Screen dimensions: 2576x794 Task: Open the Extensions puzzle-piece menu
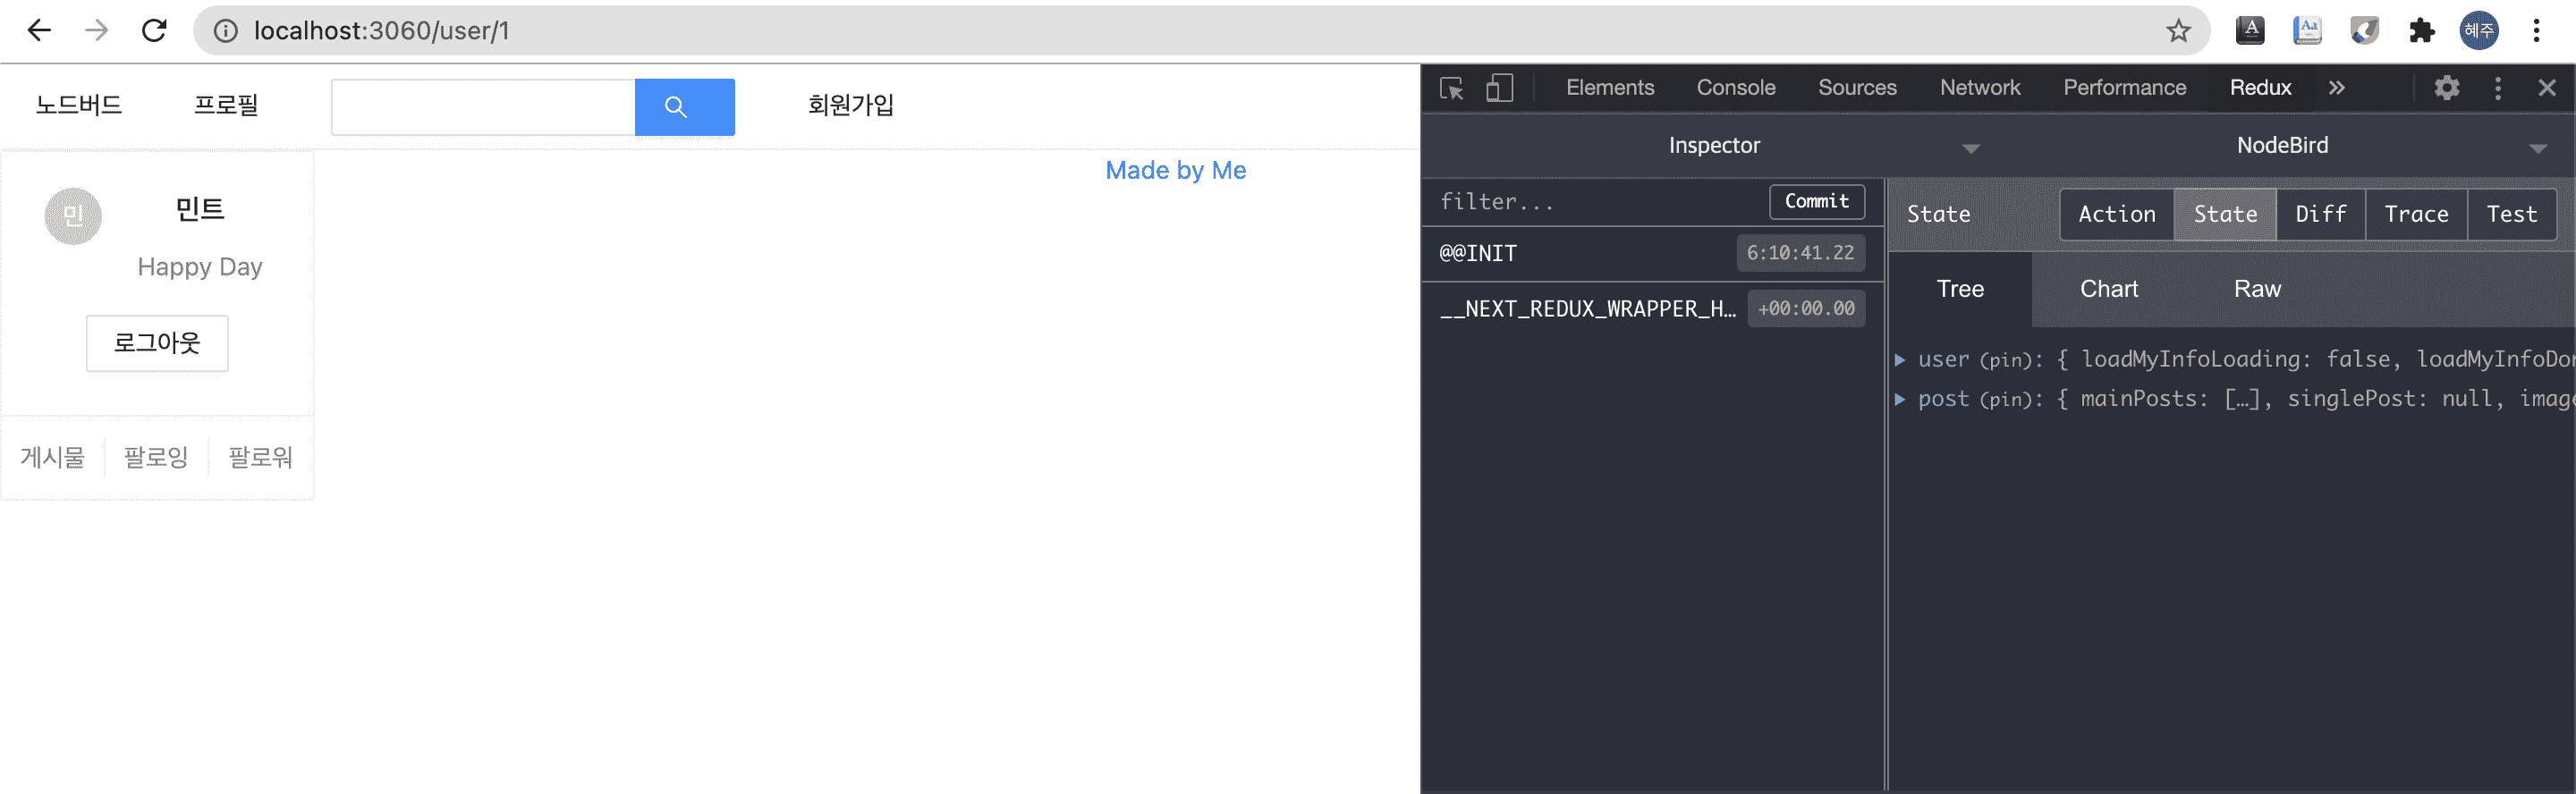[x=2421, y=30]
